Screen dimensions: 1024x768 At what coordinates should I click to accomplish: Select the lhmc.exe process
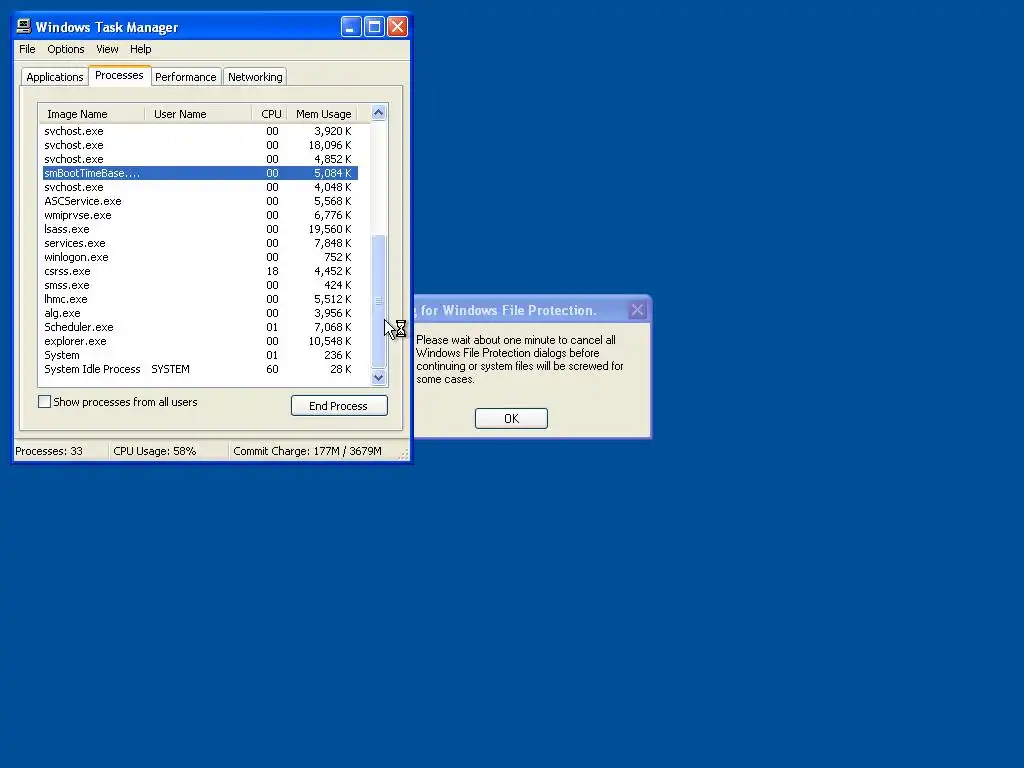(x=200, y=299)
